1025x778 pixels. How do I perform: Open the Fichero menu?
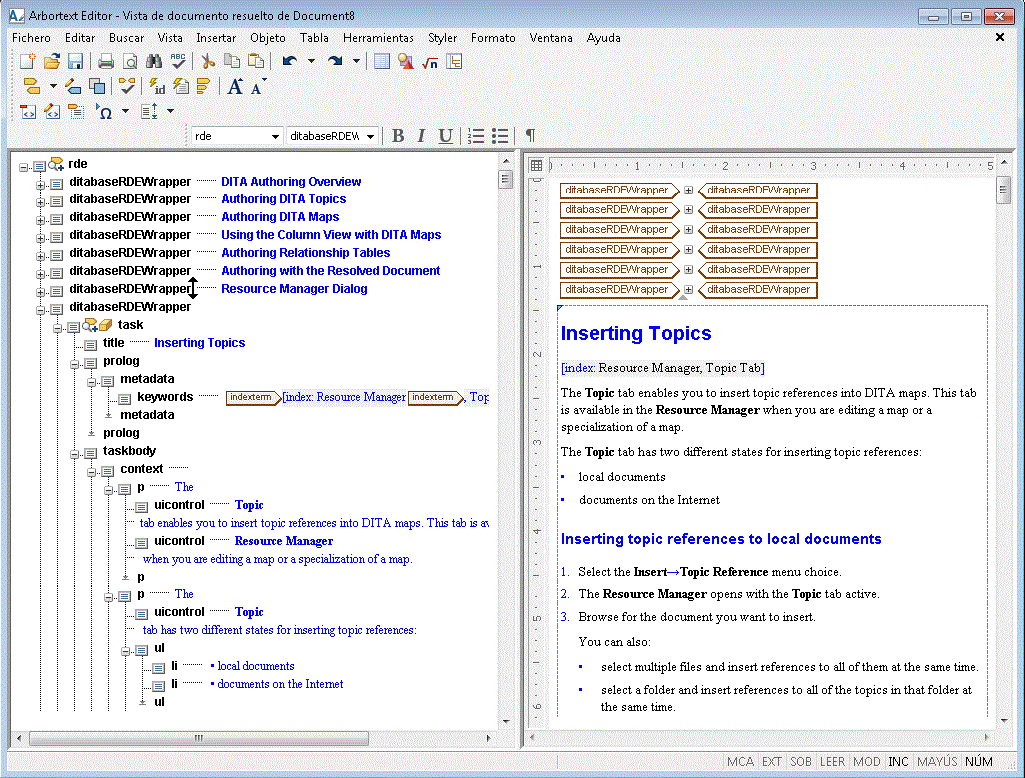tap(31, 38)
